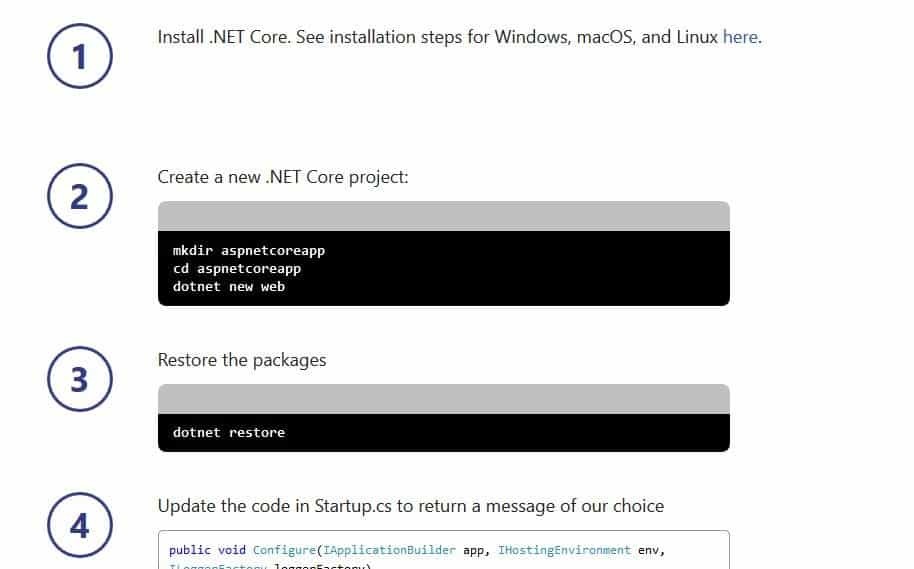Click the 'dotnet restore' command
914x569 pixels.
(229, 432)
